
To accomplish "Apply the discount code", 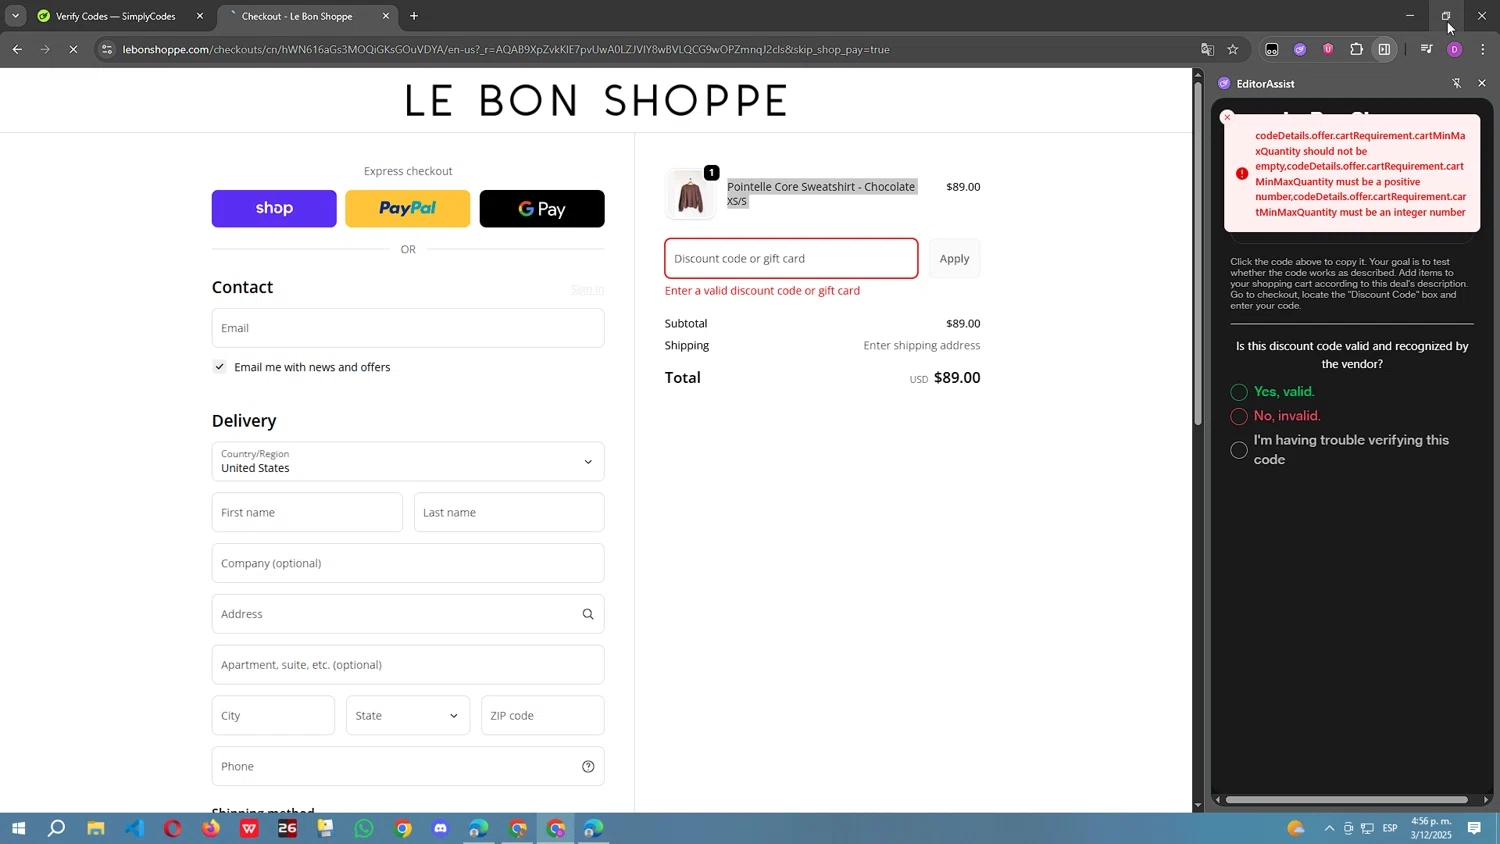I will [x=954, y=258].
